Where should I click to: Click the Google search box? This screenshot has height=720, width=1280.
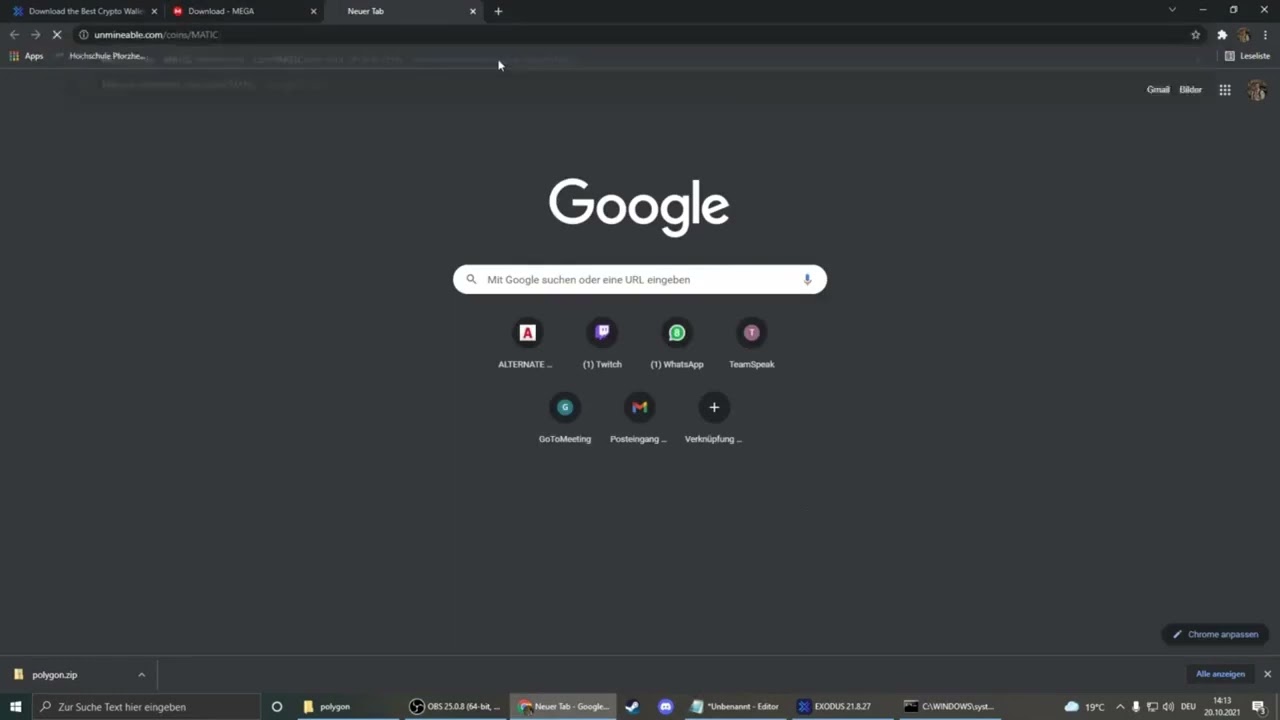point(640,279)
